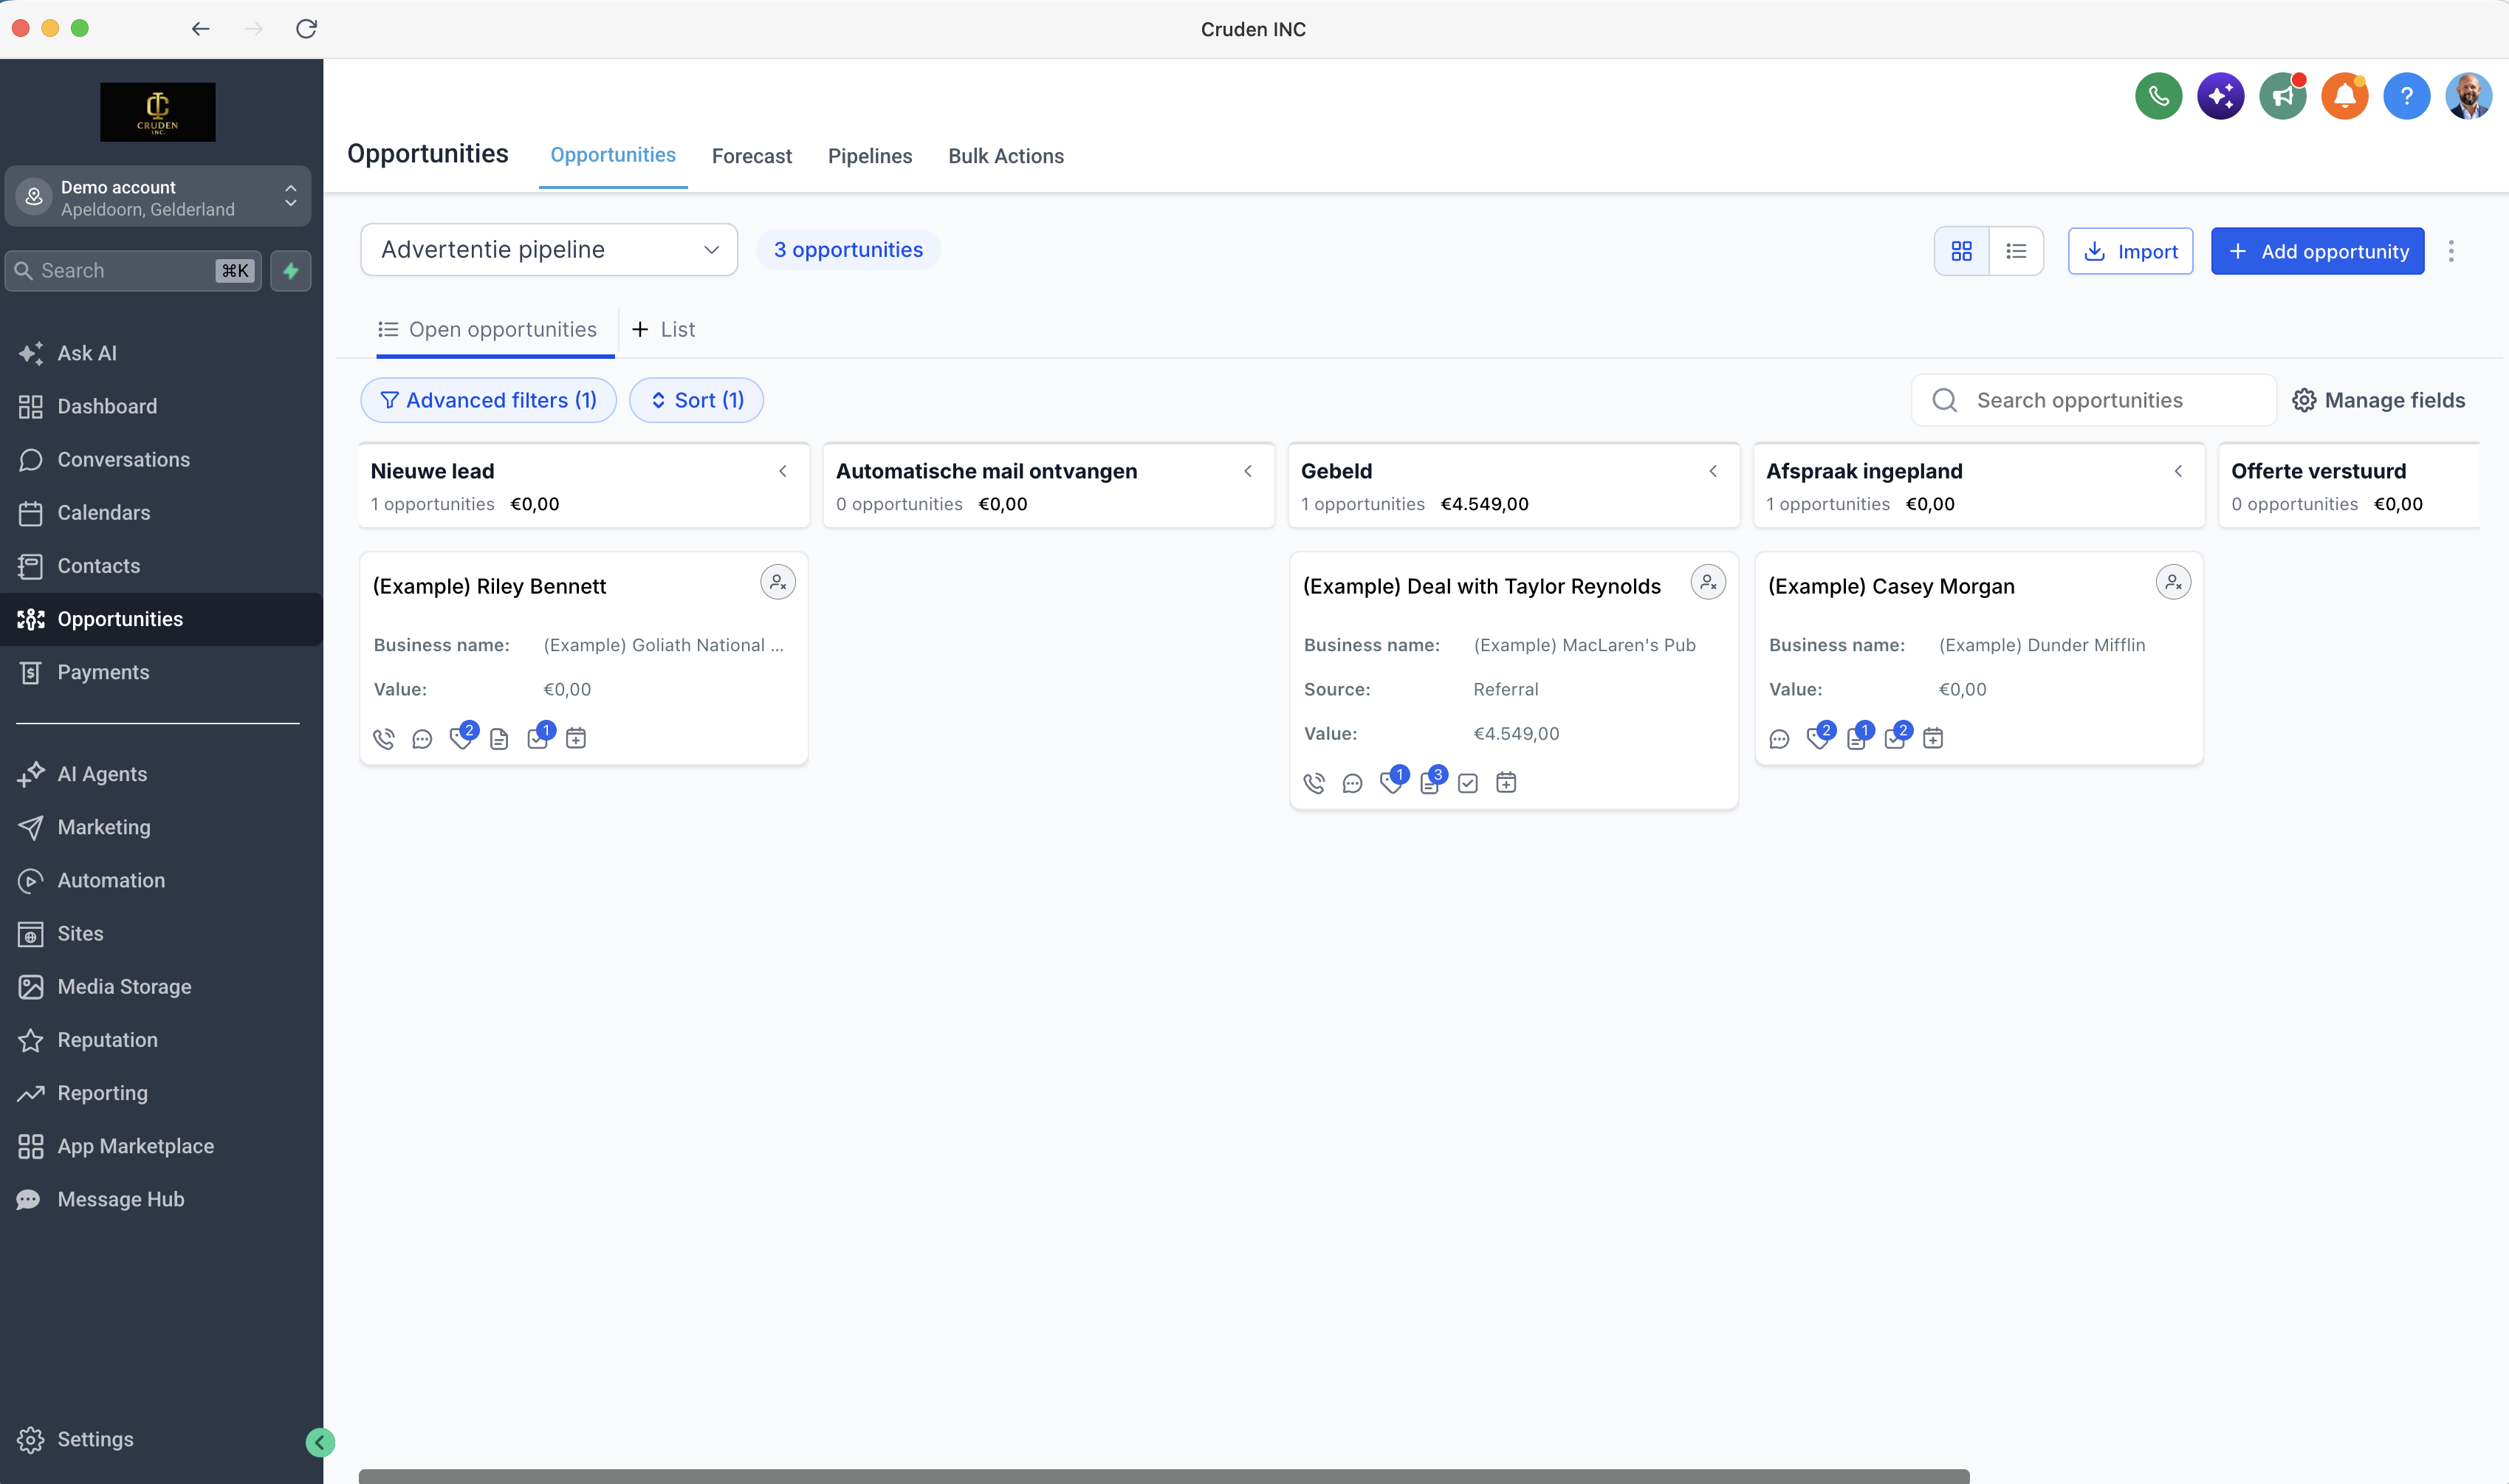The image size is (2509, 1484).
Task: Click the green phone dialer icon
Action: 2158,96
